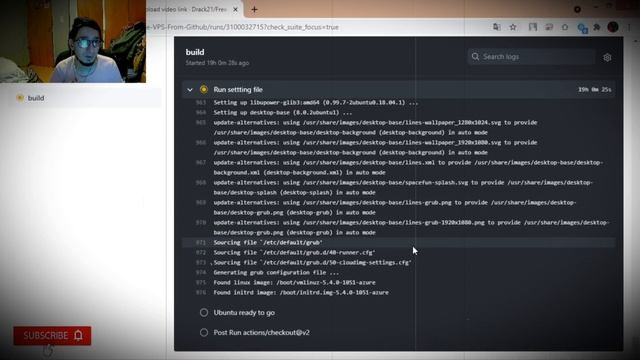Image resolution: width=640 pixels, height=360 pixels.
Task: Open browser menu three-dots icon
Action: pyautogui.click(x=629, y=27)
